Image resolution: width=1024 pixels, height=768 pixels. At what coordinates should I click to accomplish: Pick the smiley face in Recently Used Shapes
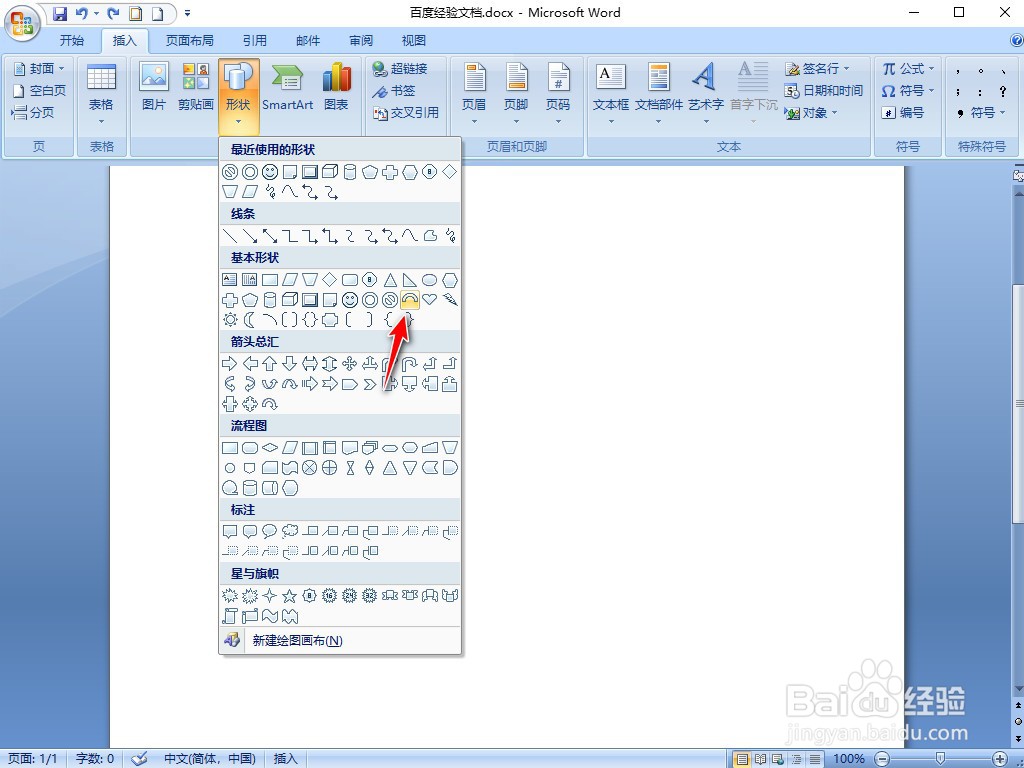(270, 172)
